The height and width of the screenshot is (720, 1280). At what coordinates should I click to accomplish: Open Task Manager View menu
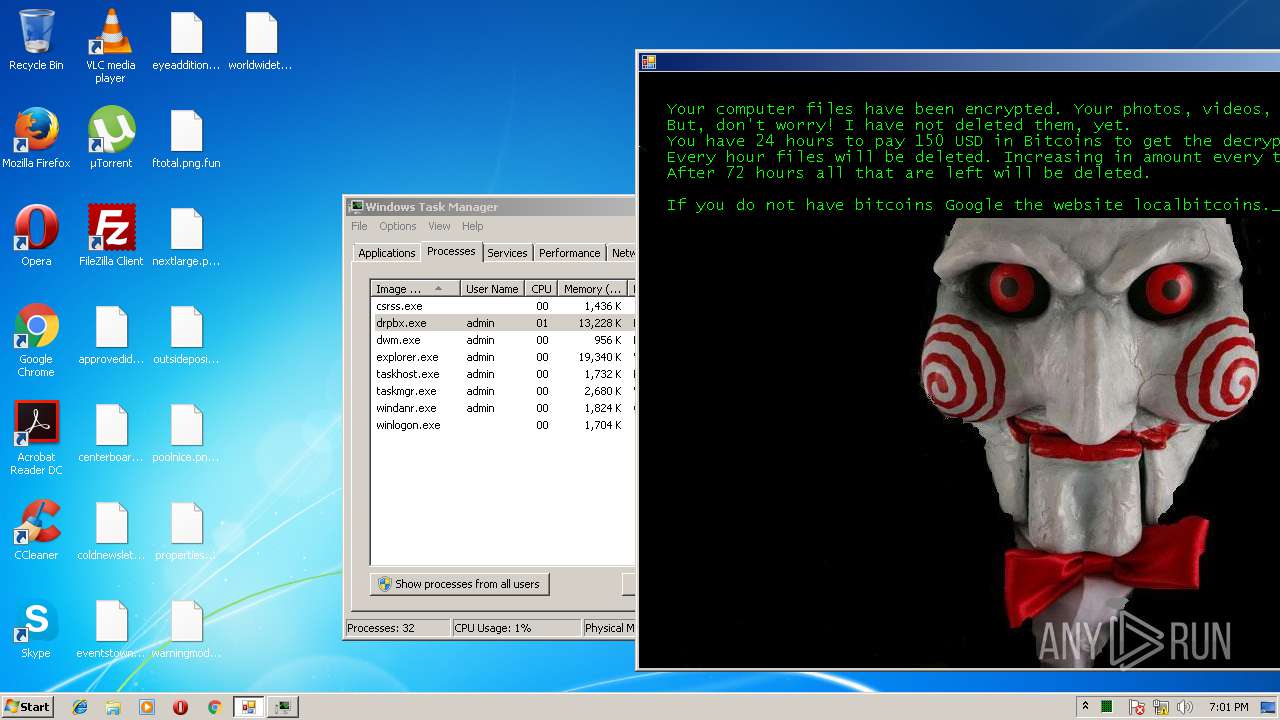point(439,226)
